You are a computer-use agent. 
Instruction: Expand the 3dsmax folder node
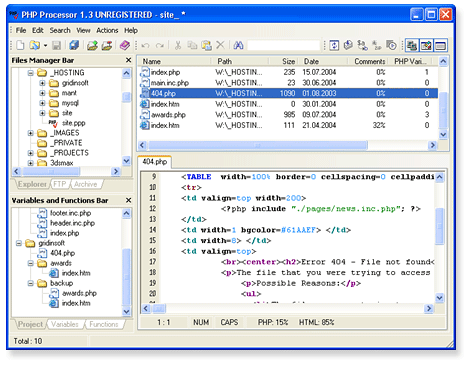31,163
